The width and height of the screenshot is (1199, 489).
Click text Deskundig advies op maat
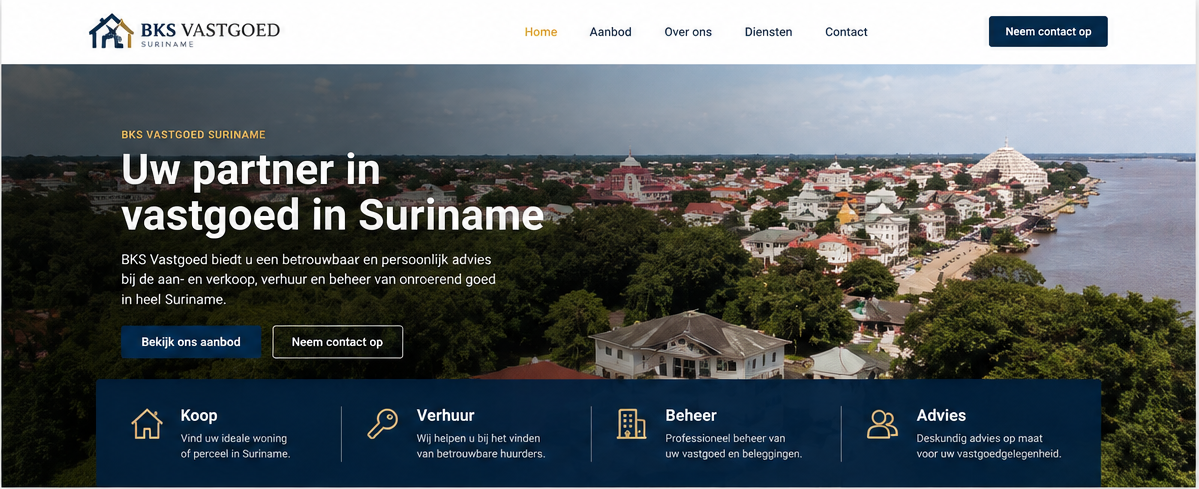tap(989, 446)
